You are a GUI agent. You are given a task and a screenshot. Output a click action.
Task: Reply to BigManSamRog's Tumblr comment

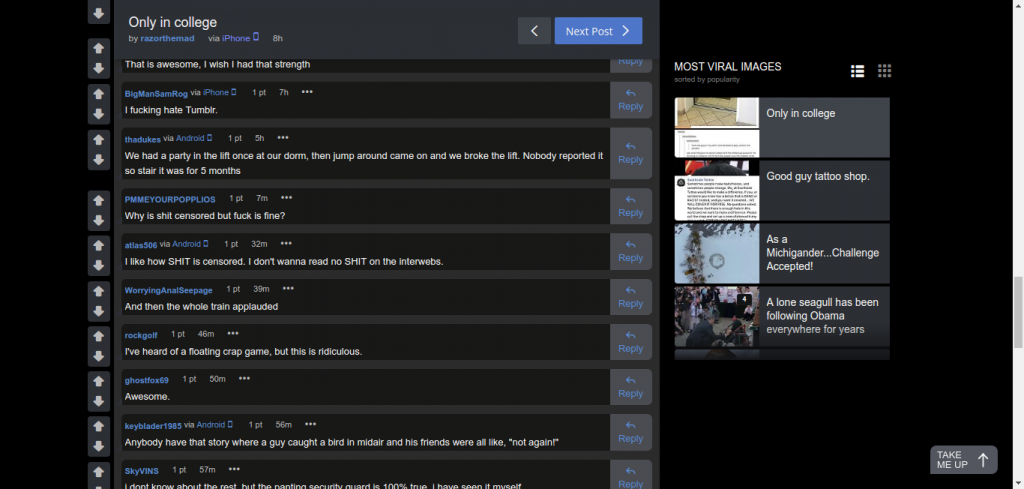click(x=630, y=100)
